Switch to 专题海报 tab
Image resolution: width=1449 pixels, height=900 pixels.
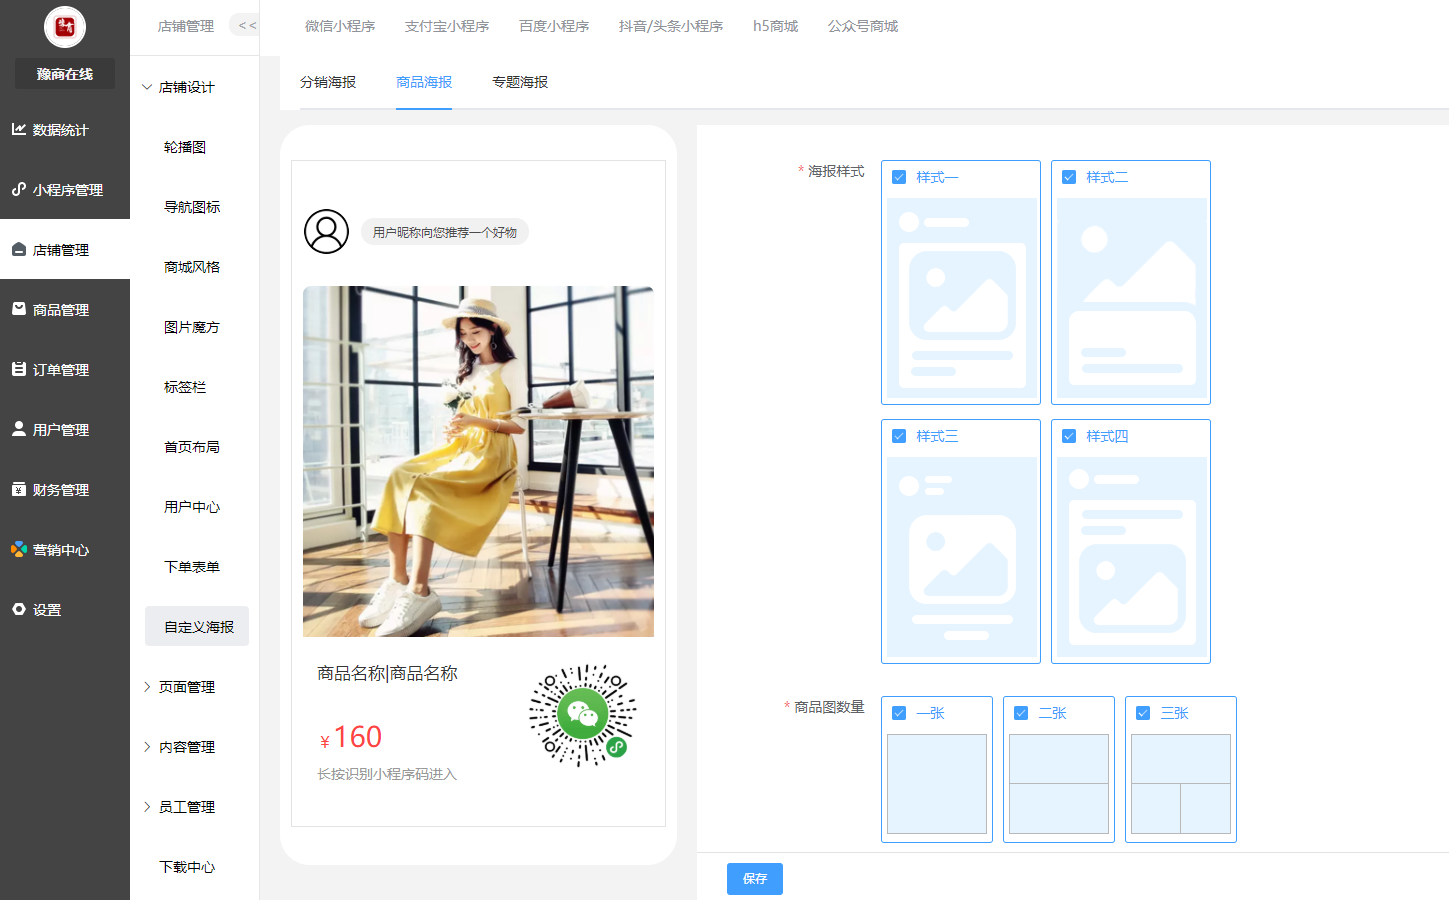coord(520,82)
